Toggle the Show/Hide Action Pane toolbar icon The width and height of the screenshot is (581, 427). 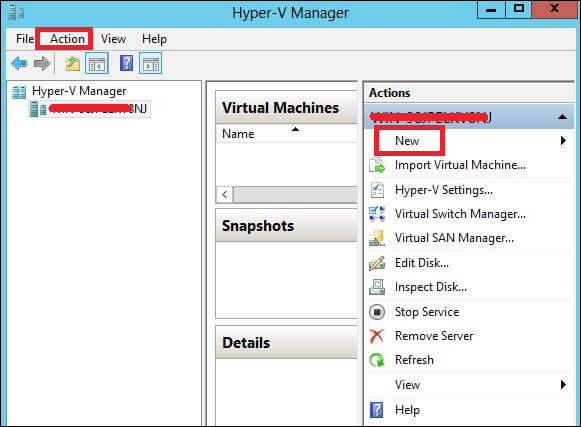pyautogui.click(x=150, y=63)
